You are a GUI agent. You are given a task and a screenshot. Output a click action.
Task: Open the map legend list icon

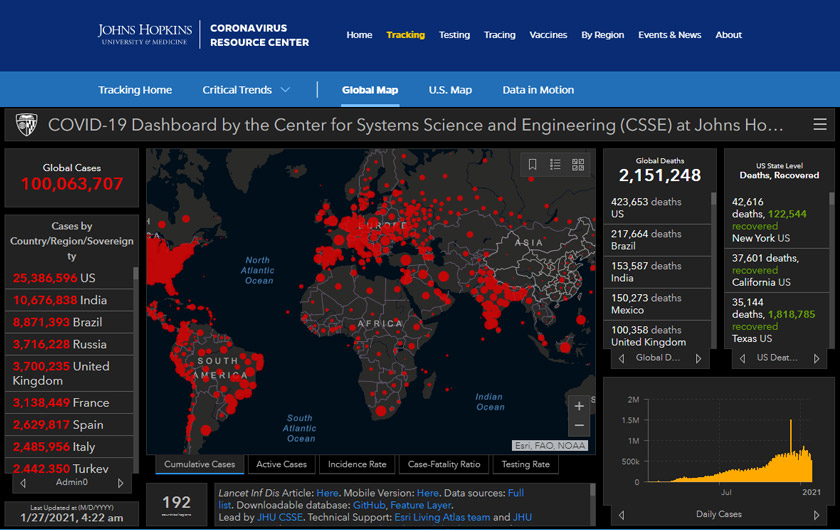click(x=555, y=165)
